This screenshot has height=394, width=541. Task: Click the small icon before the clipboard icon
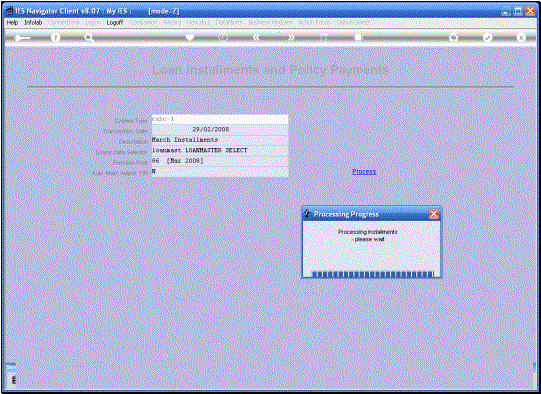click(324, 37)
